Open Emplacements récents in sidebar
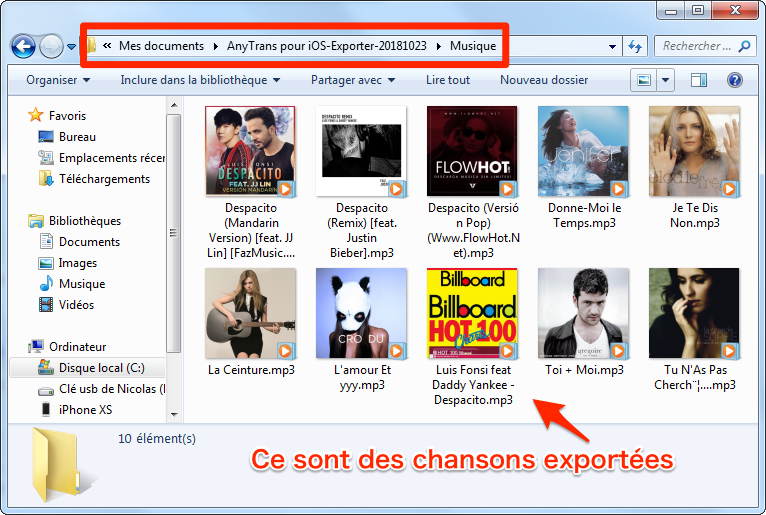Image resolution: width=766 pixels, height=515 pixels. [112, 158]
